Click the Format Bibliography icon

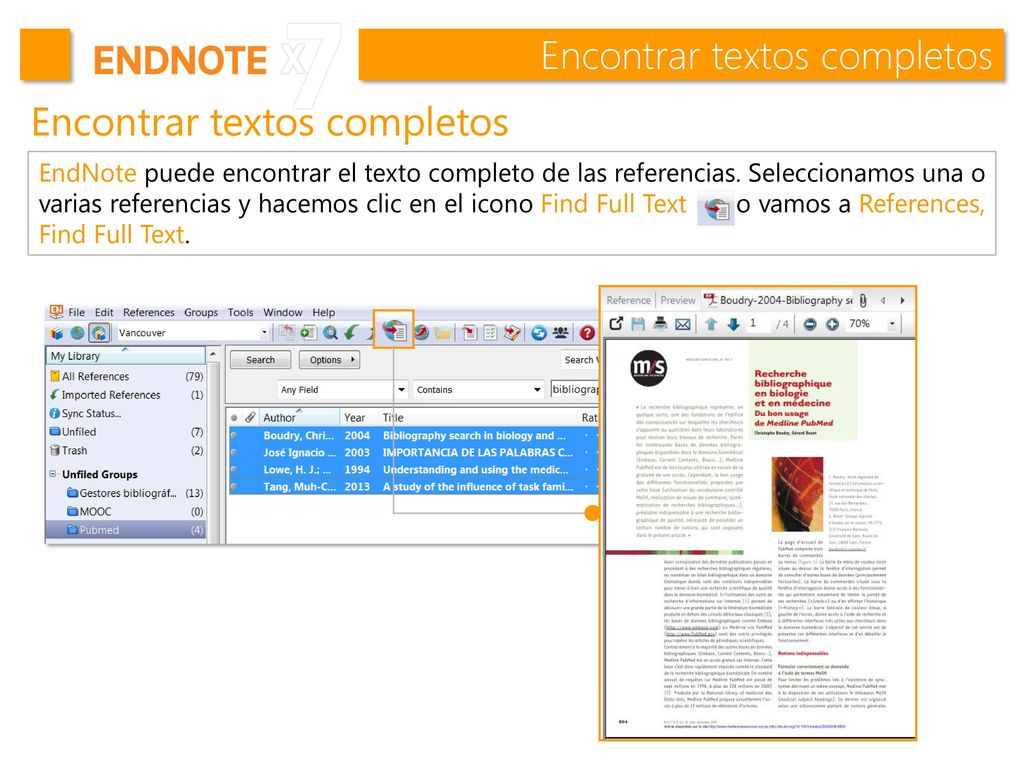tap(490, 333)
